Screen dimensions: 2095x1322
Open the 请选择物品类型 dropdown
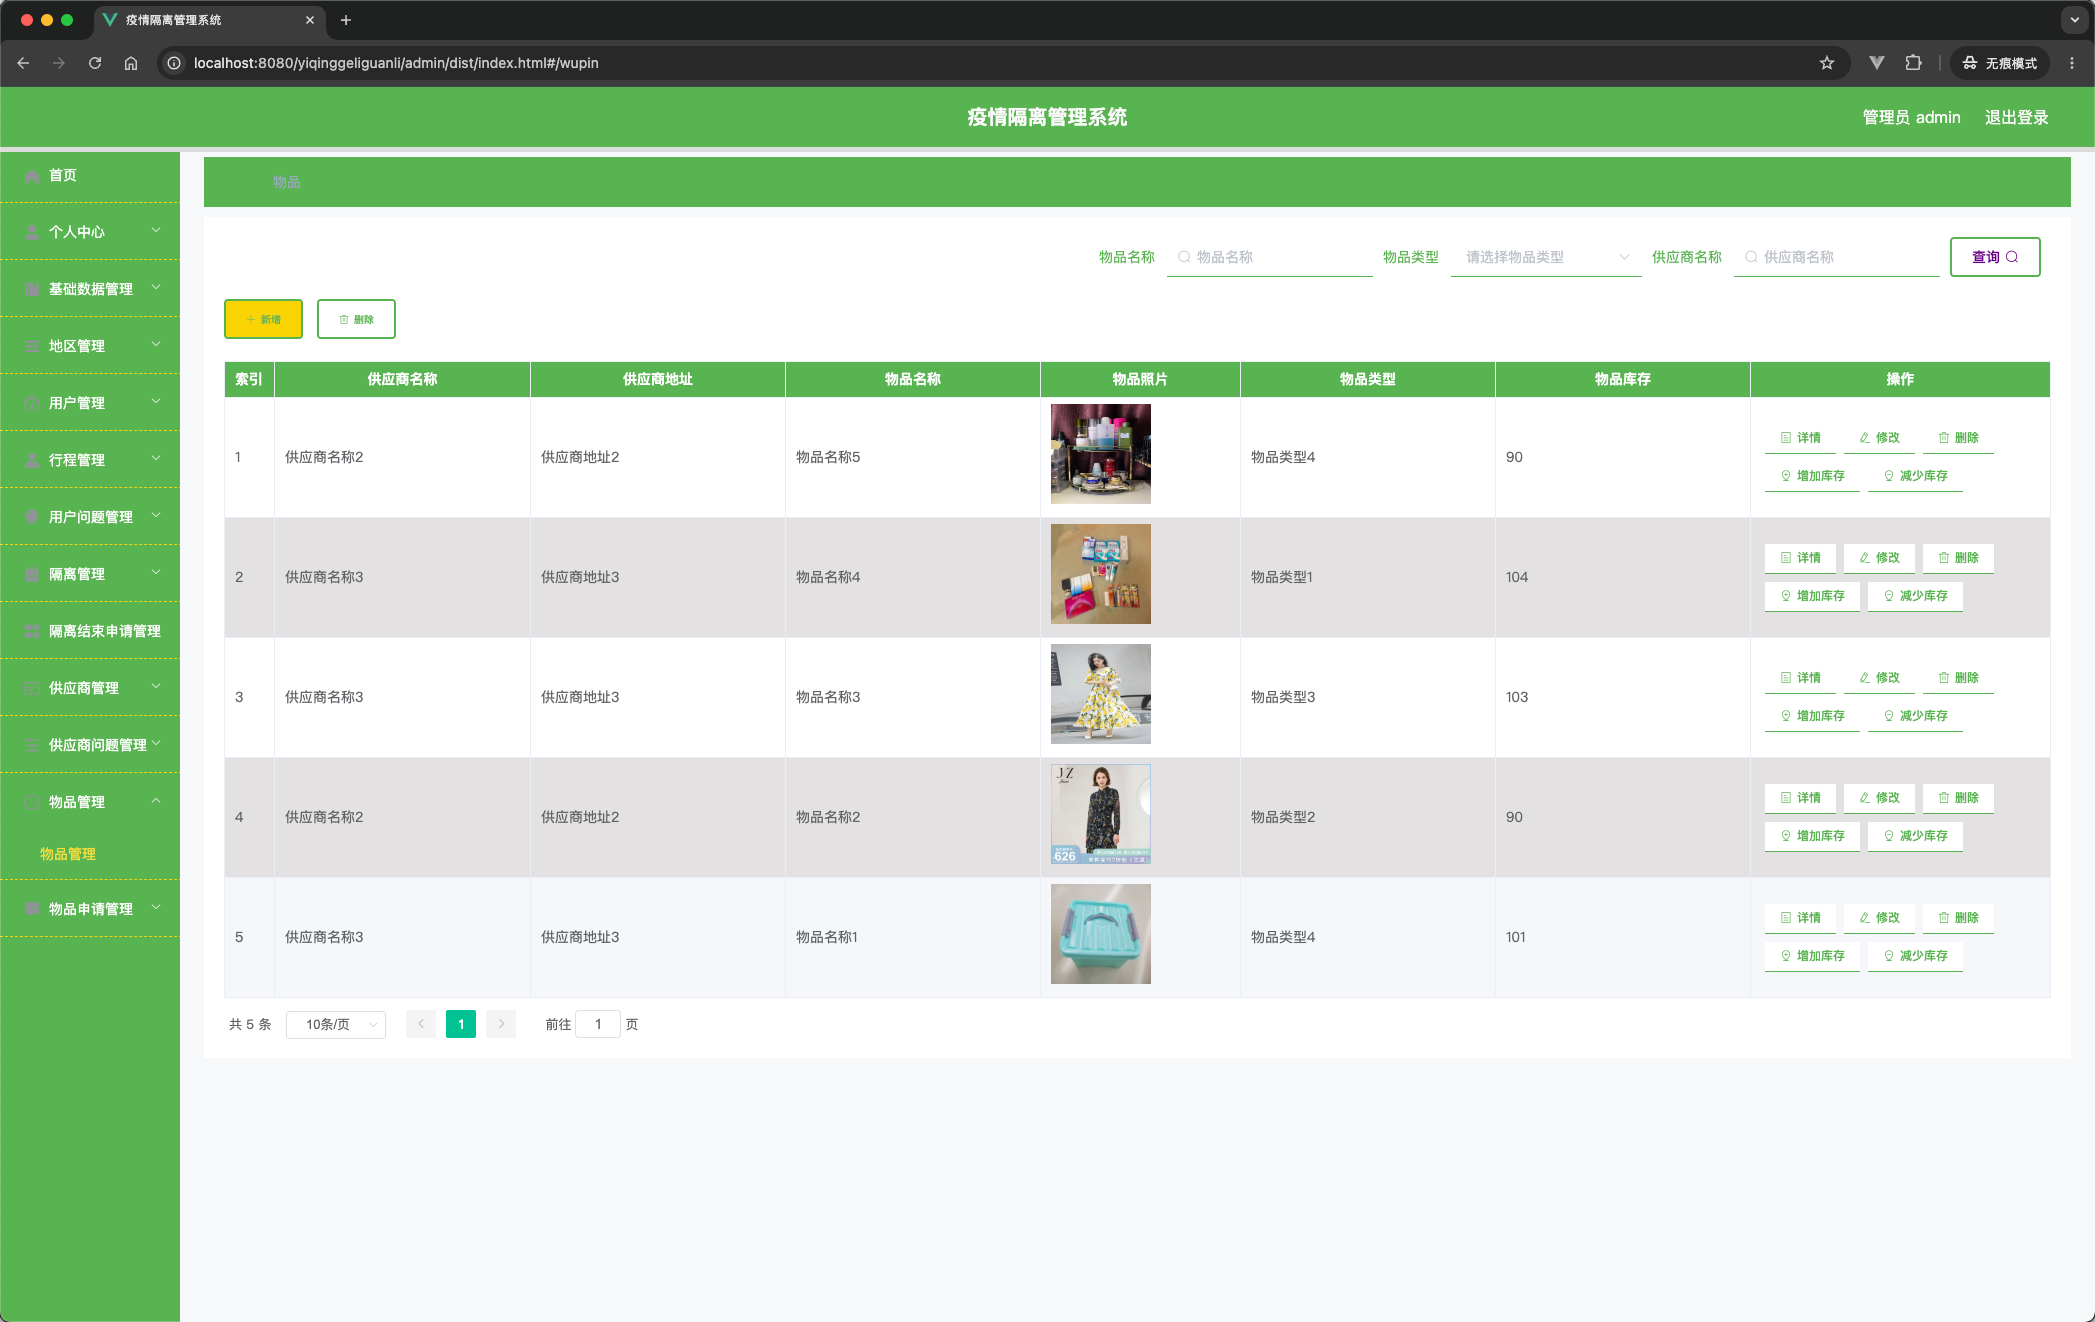pyautogui.click(x=1546, y=257)
